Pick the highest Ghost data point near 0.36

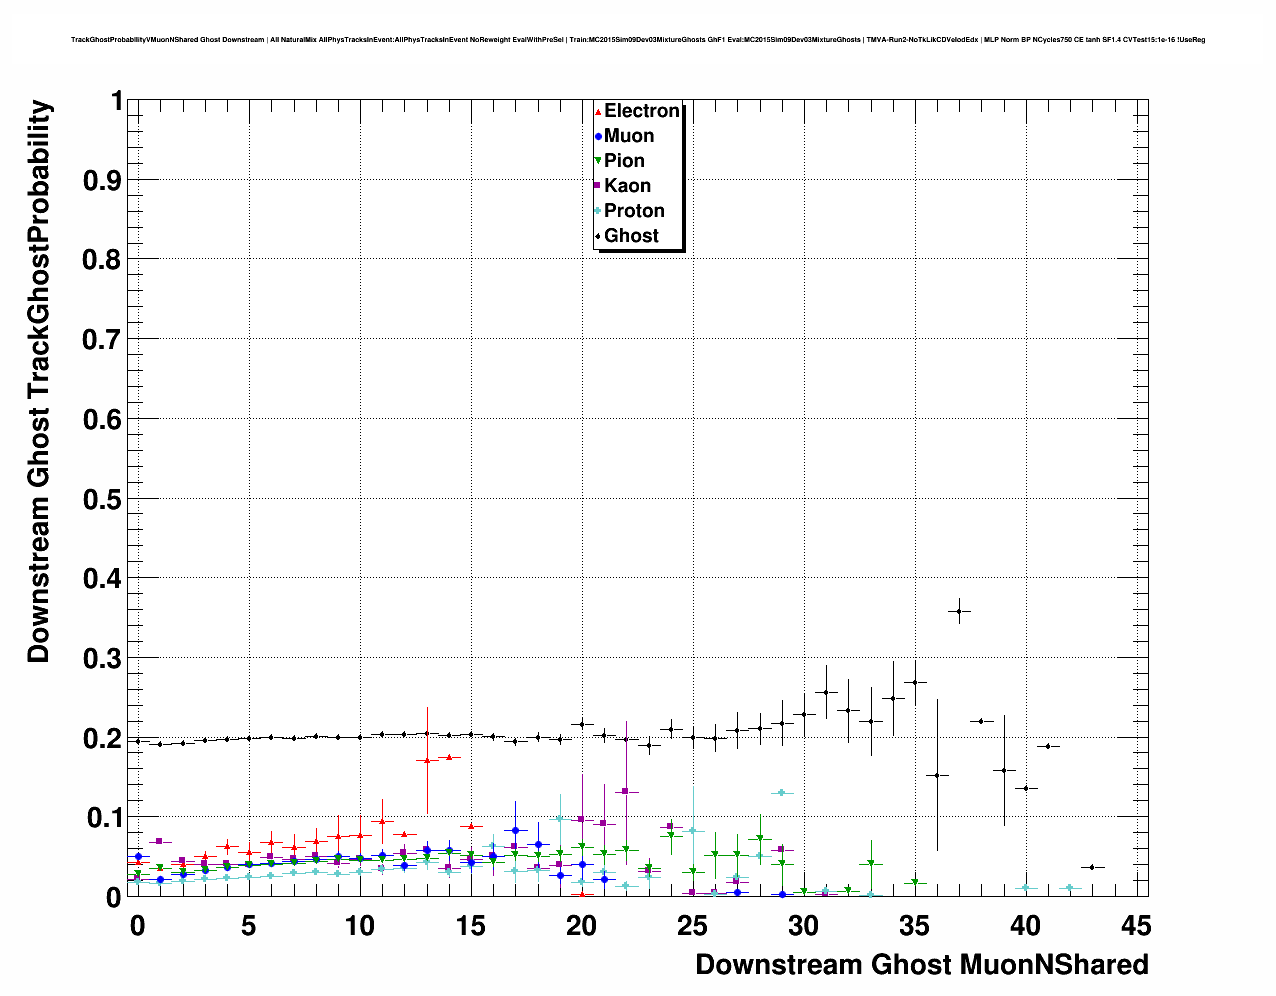tap(959, 611)
